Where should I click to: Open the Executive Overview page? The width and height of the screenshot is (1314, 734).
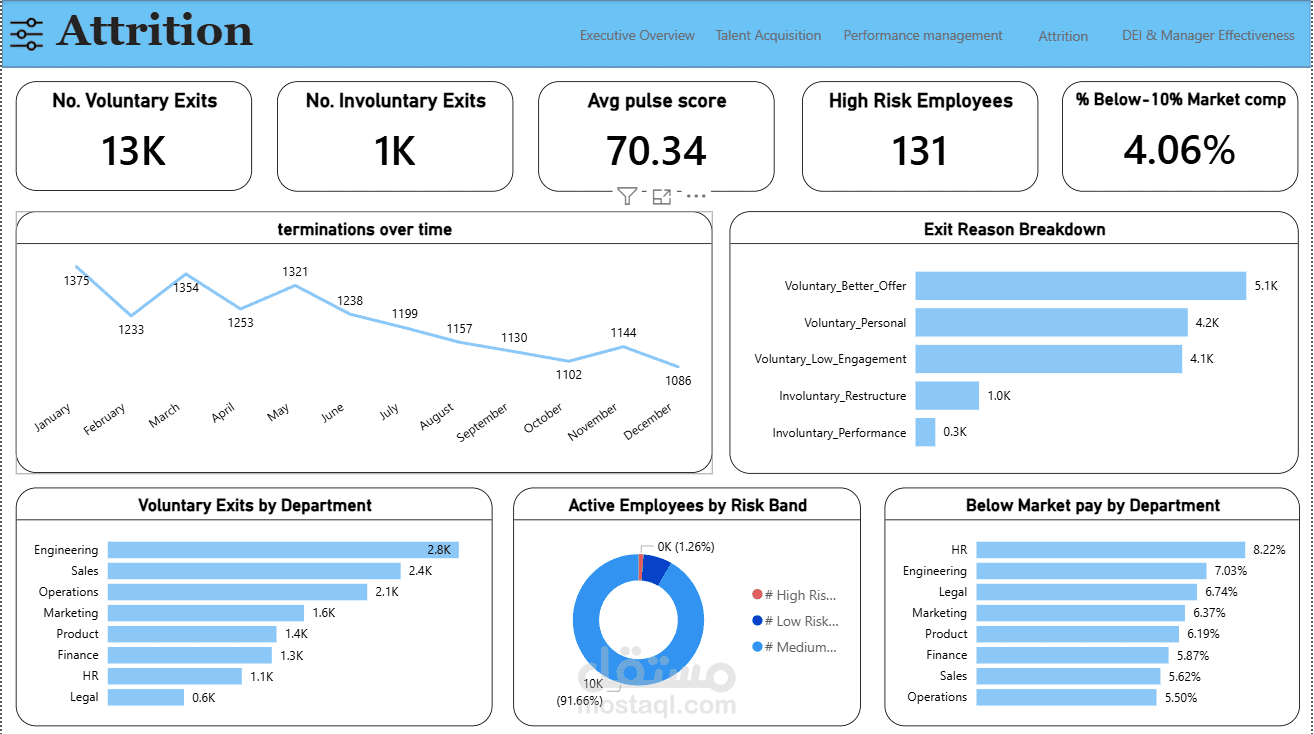(x=637, y=35)
